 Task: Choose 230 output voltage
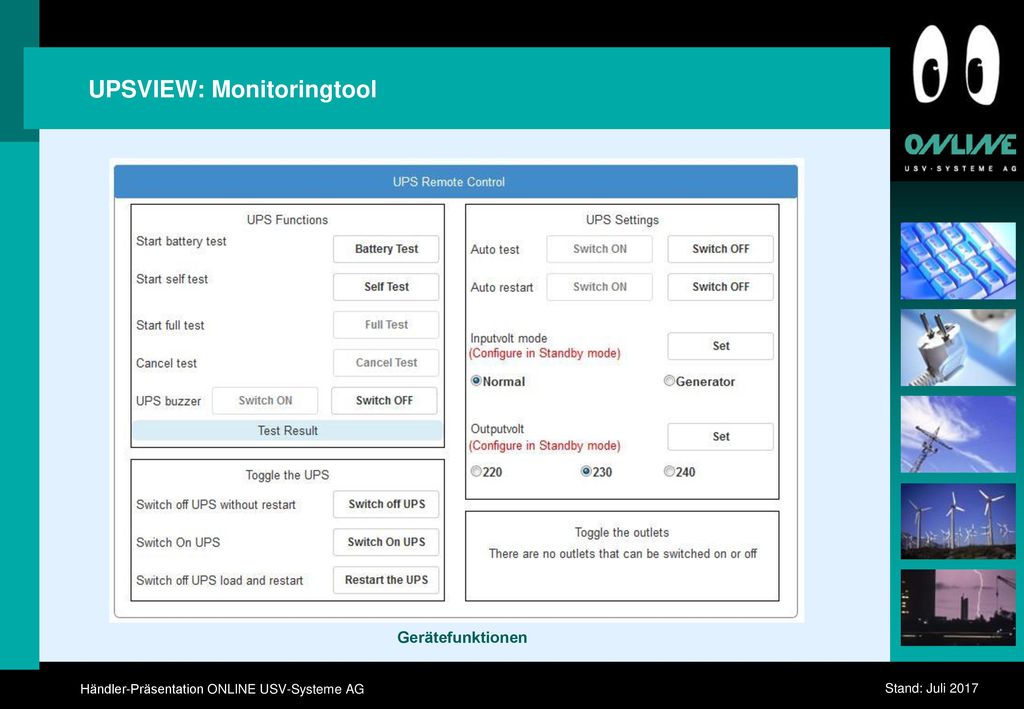point(586,471)
